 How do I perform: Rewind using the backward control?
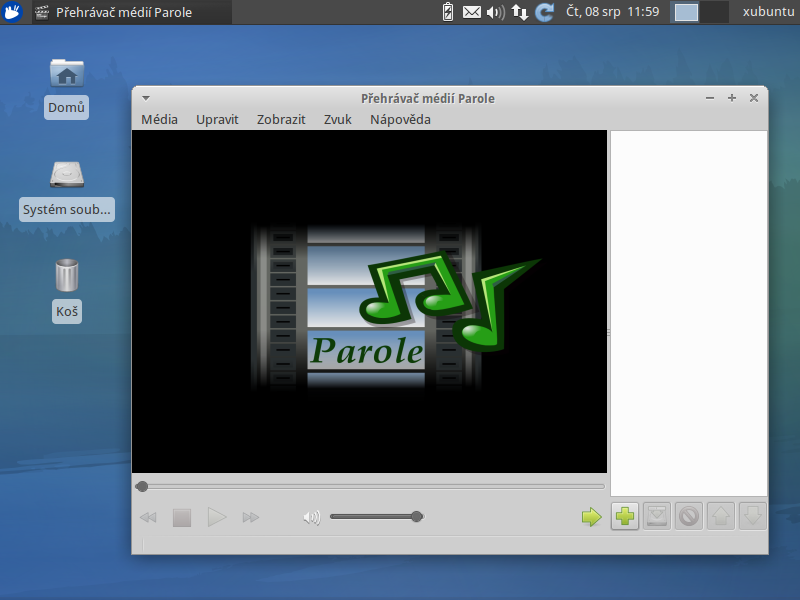148,516
